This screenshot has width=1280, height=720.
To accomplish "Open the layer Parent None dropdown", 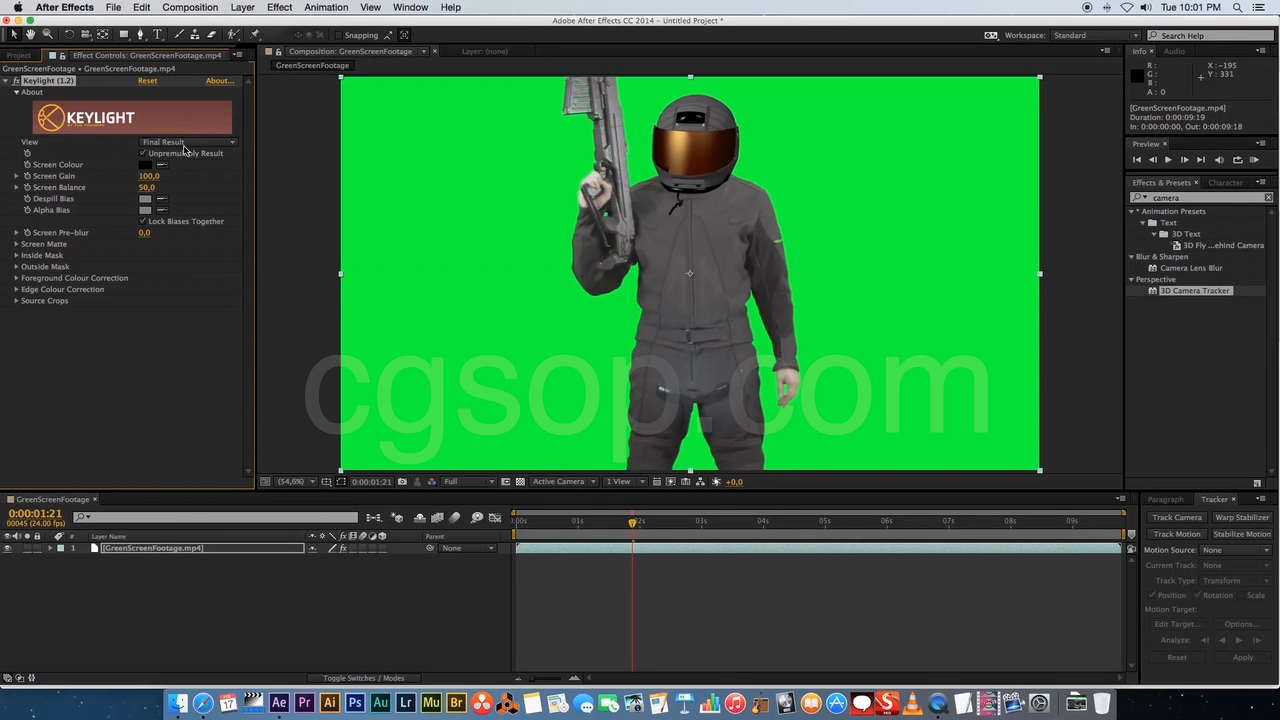I will click(x=468, y=548).
